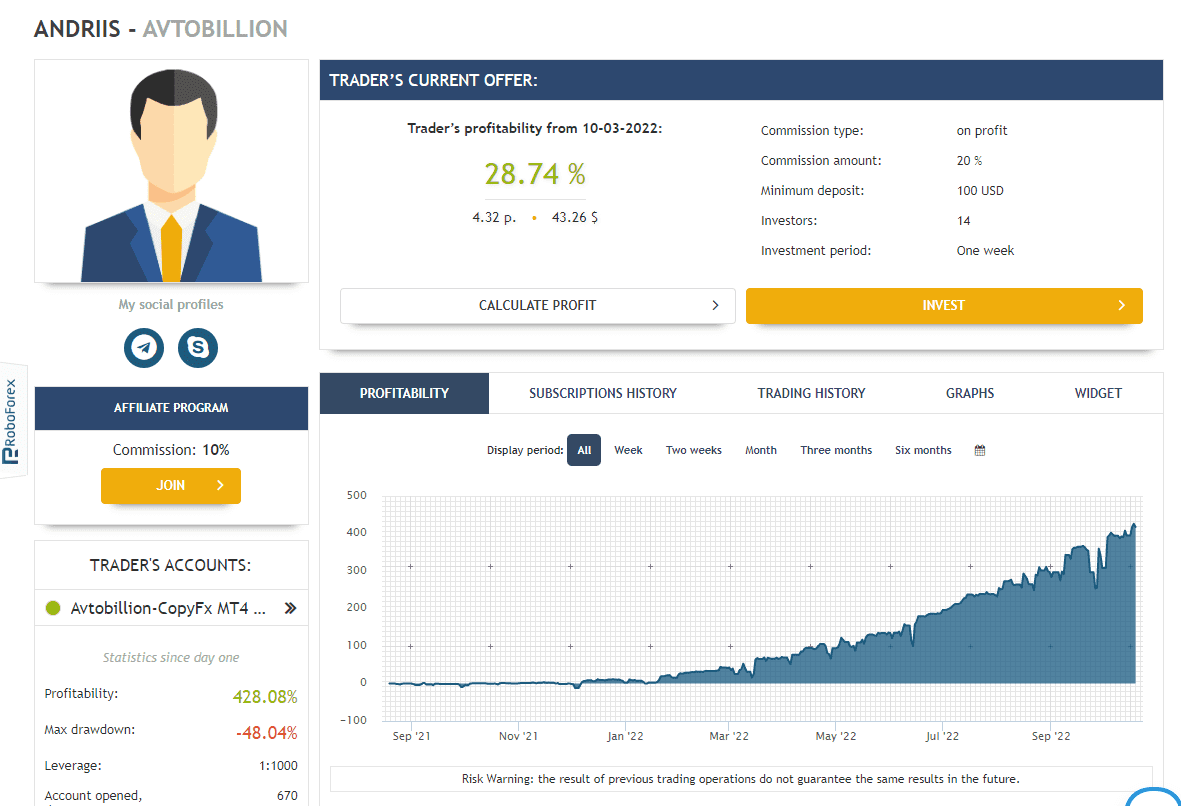Click the 100 USD minimum deposit value

(980, 191)
